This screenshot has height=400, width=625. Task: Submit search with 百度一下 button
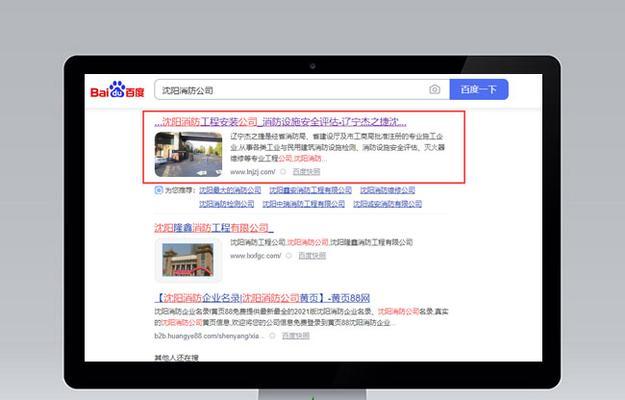point(479,89)
